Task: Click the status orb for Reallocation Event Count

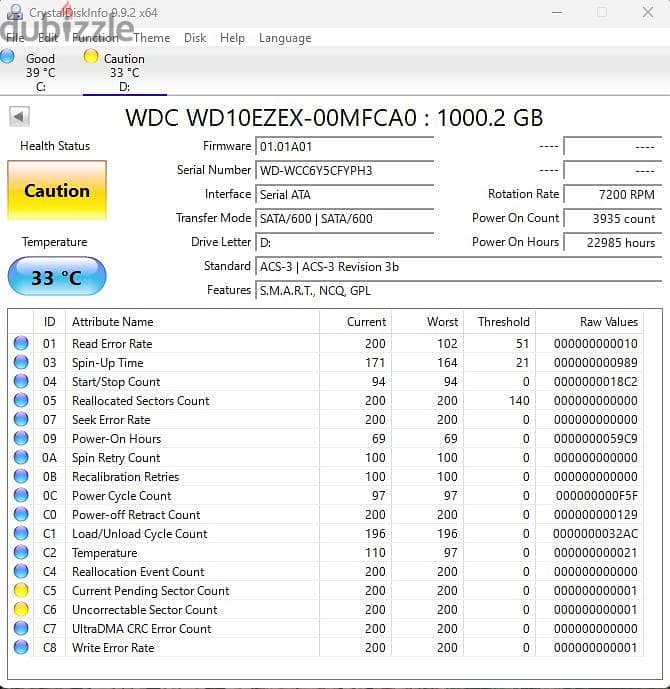Action: point(21,571)
